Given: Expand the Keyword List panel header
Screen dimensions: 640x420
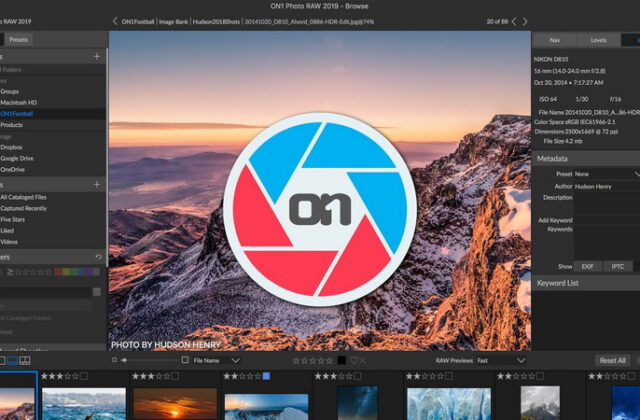Looking at the screenshot, I should 586,283.
